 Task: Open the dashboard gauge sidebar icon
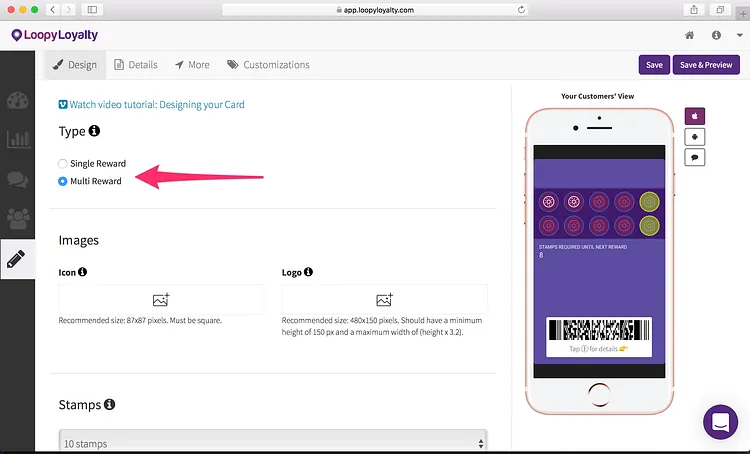18,101
